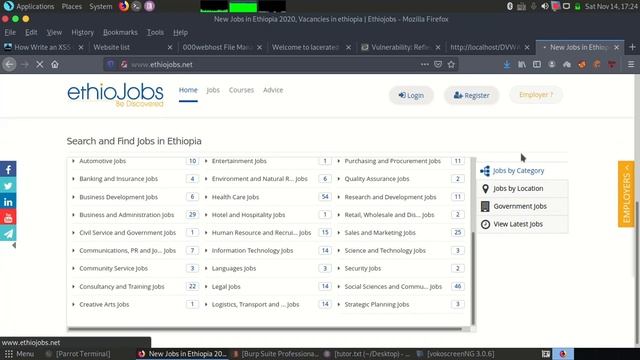Collapse social sidebar arrow

coord(14,245)
